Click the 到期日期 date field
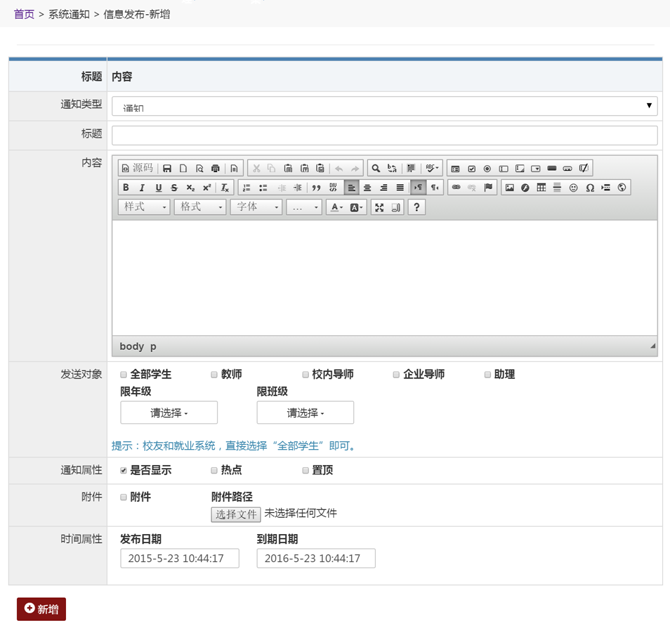Viewport: 670px width, 626px height. [x=316, y=558]
